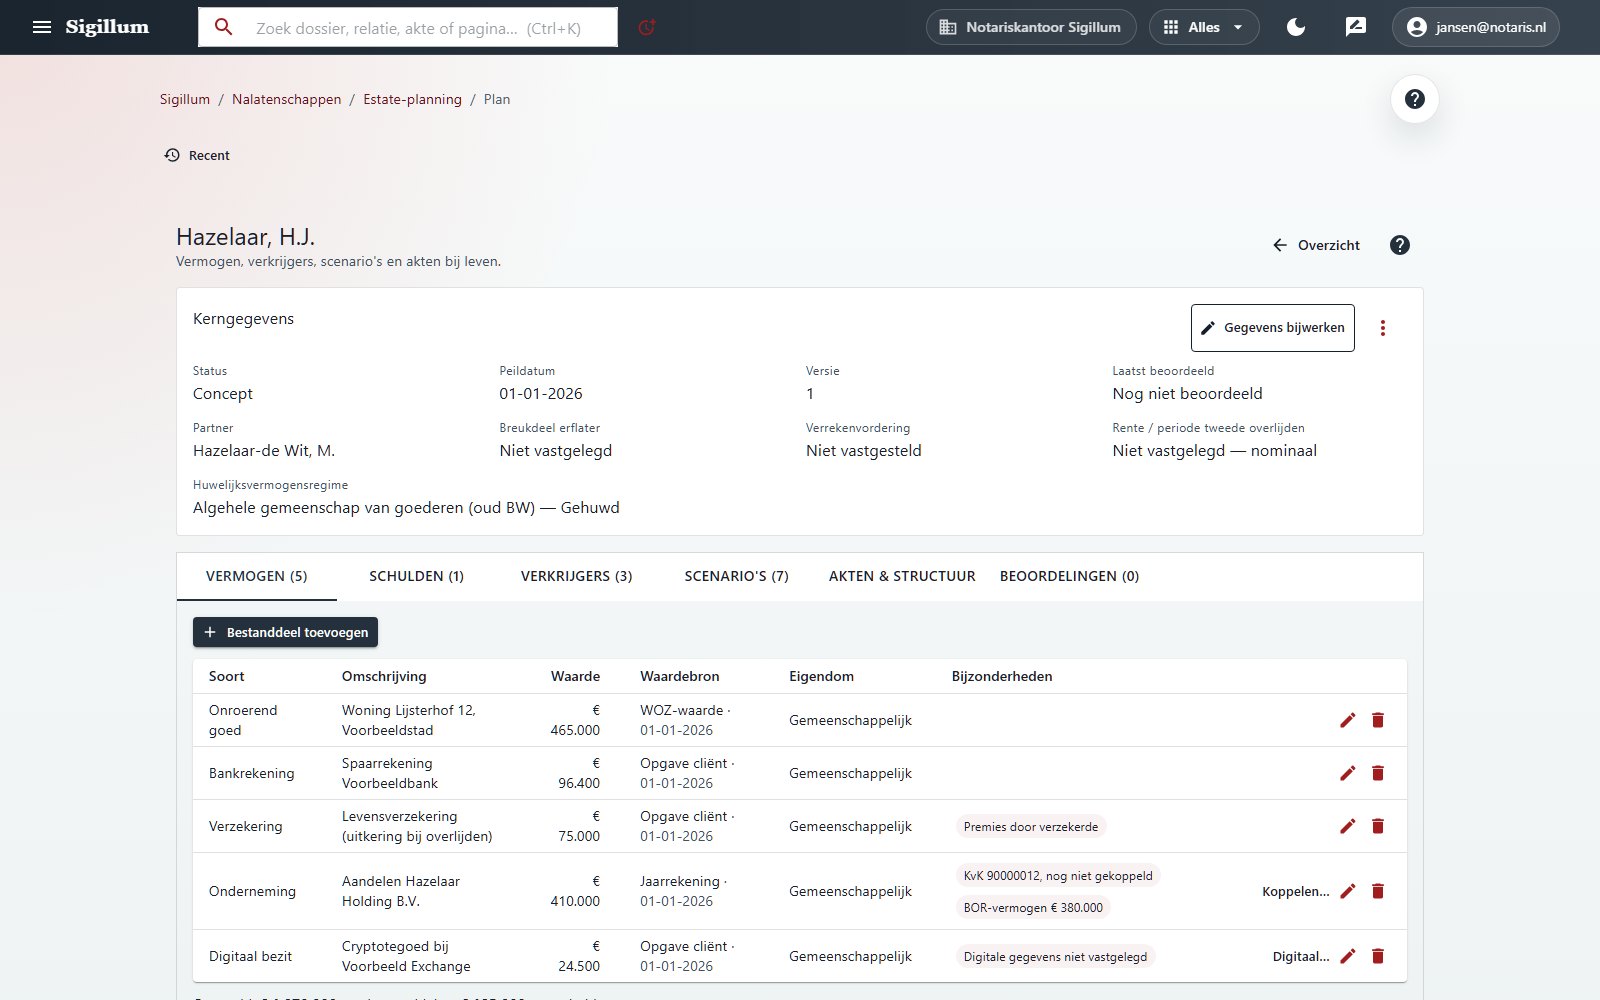Click help icon next to Overzicht

(x=1400, y=245)
